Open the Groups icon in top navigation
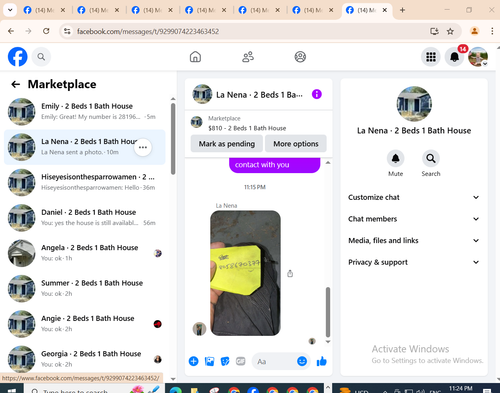 (x=300, y=57)
